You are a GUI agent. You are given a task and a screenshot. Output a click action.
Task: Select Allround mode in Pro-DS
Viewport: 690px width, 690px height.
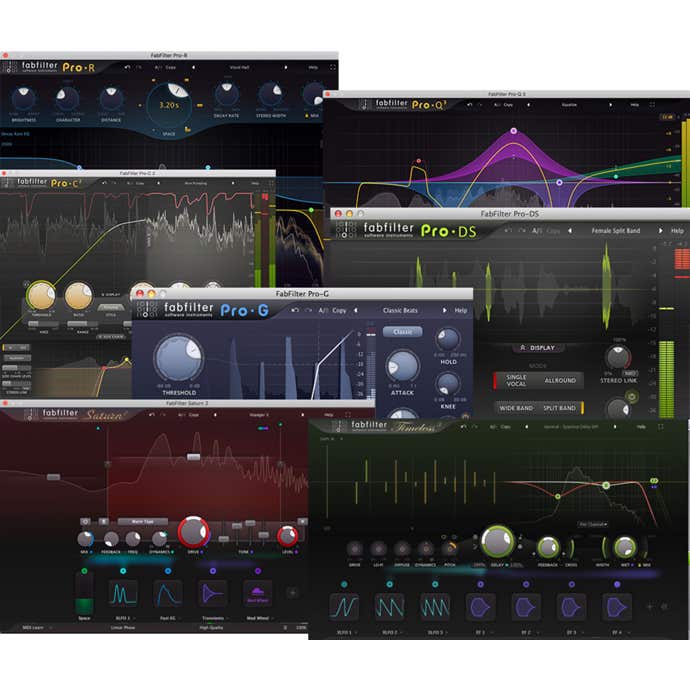pyautogui.click(x=560, y=380)
